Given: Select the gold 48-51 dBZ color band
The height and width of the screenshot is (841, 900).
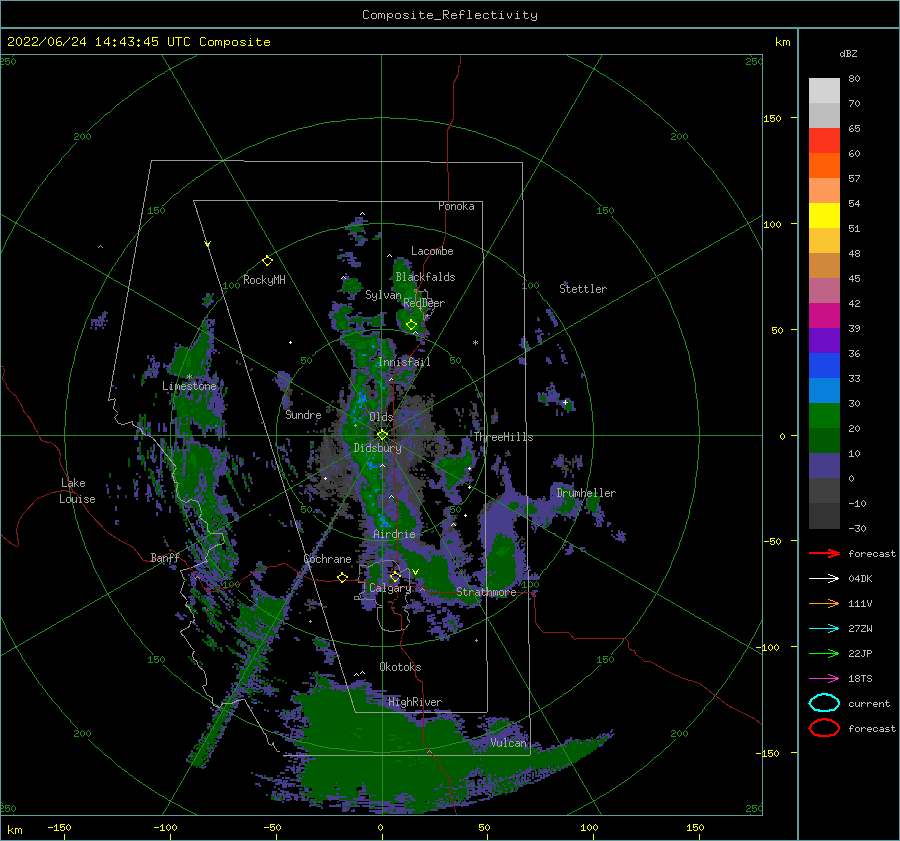Looking at the screenshot, I should point(824,241).
